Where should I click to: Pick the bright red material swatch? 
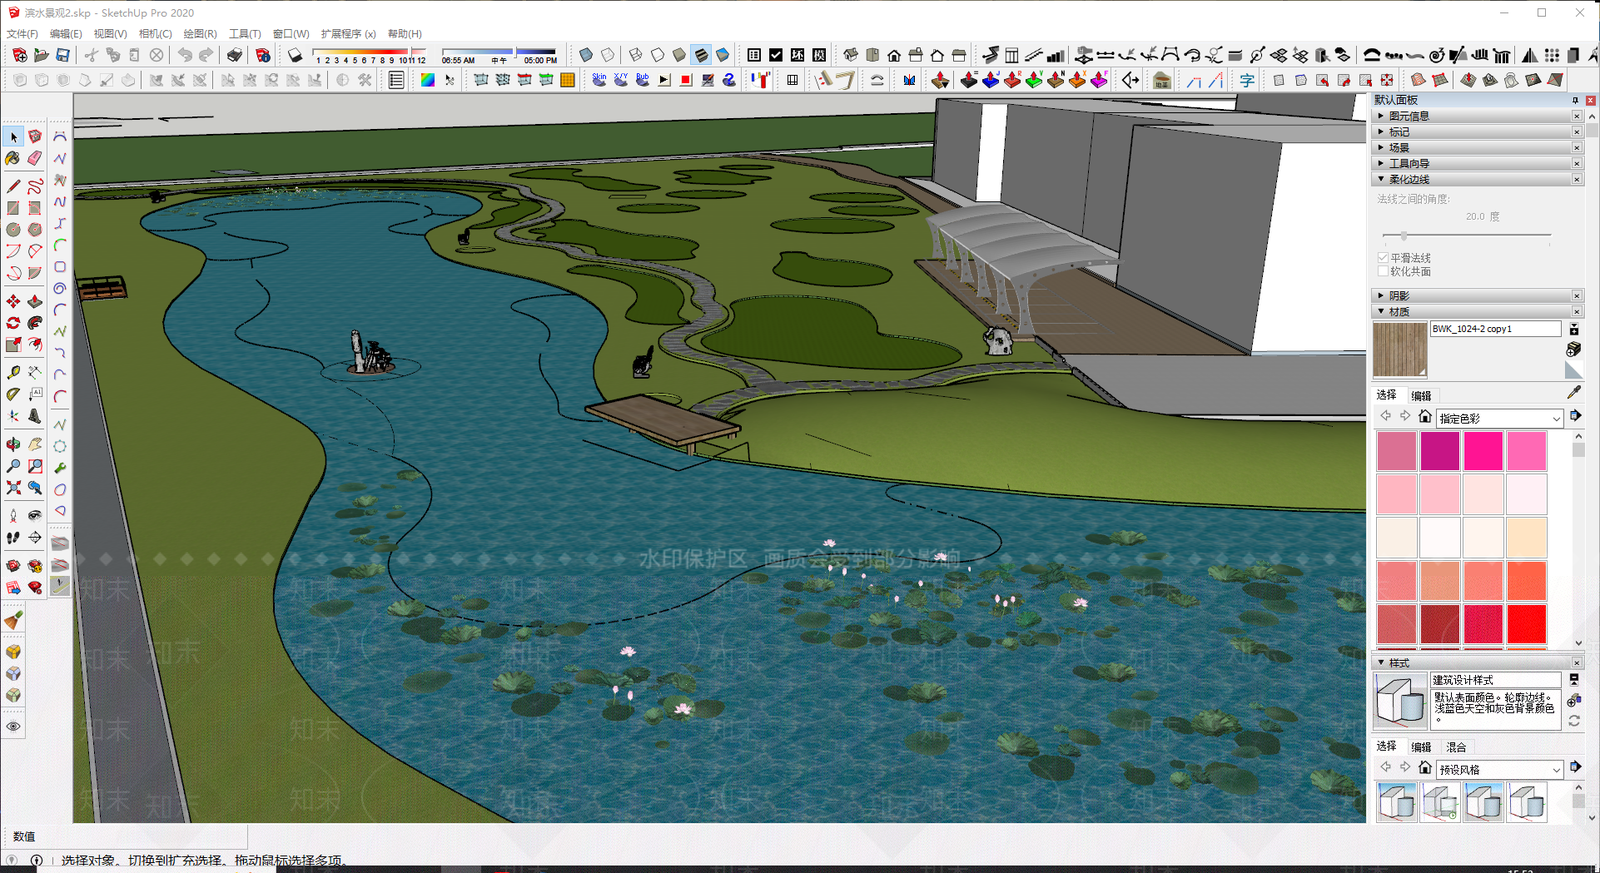pyautogui.click(x=1527, y=624)
